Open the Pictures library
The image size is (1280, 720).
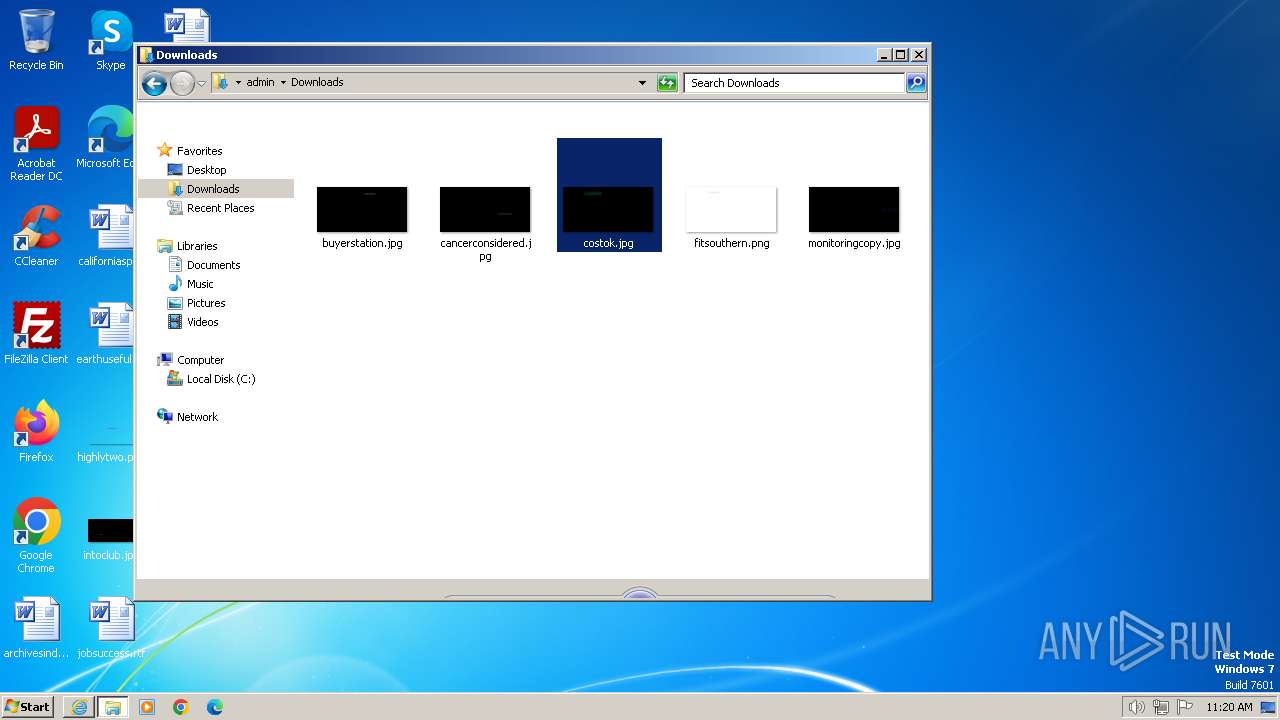(206, 303)
